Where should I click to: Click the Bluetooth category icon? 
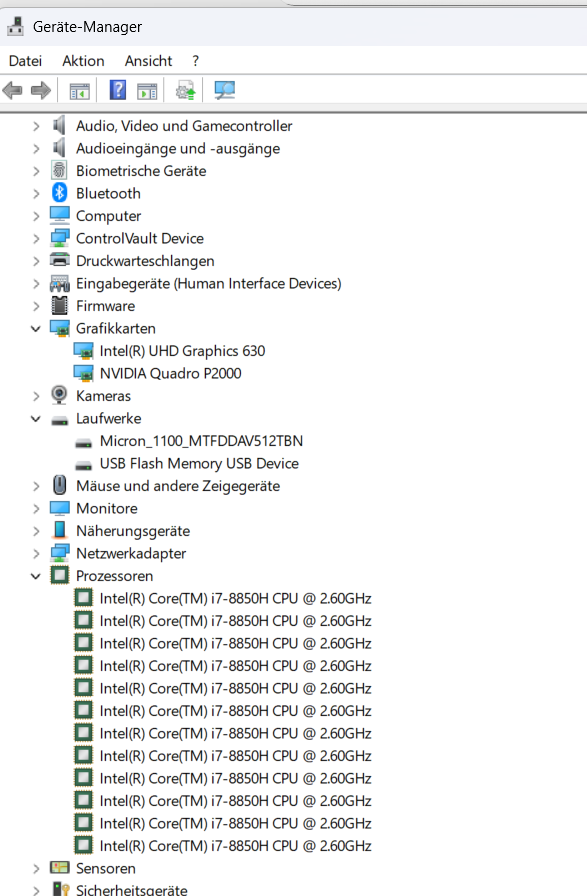[59, 193]
